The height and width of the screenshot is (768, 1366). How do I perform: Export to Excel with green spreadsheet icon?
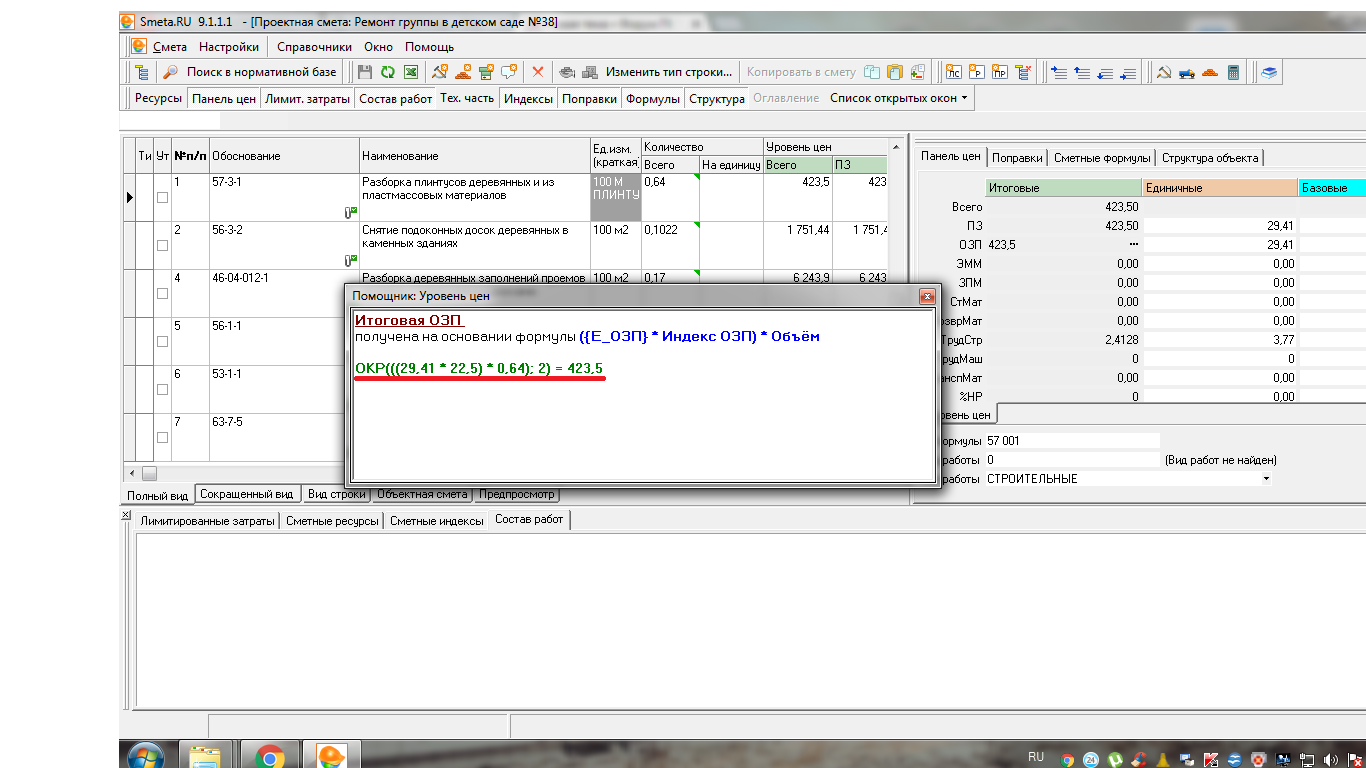pyautogui.click(x=411, y=72)
